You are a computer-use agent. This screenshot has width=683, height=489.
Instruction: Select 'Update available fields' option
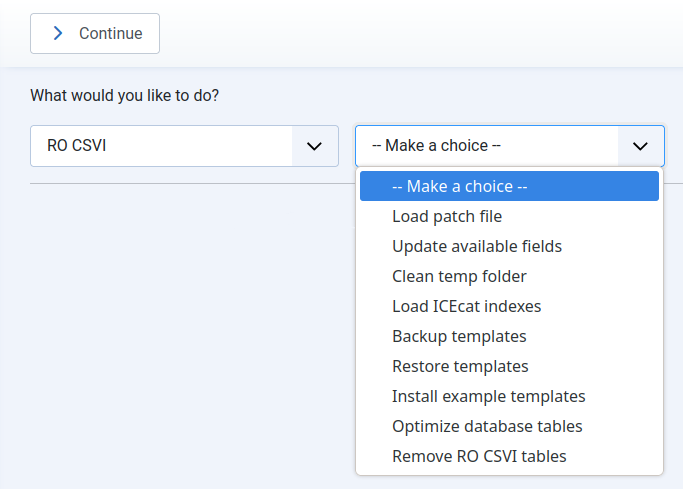[x=477, y=246]
